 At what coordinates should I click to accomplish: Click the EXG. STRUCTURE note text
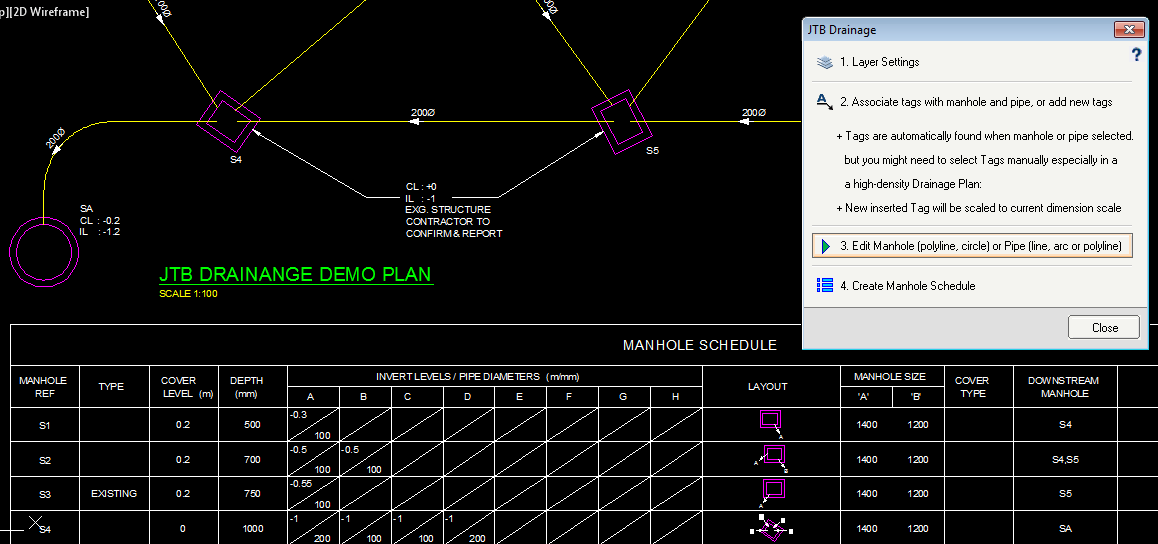point(448,210)
